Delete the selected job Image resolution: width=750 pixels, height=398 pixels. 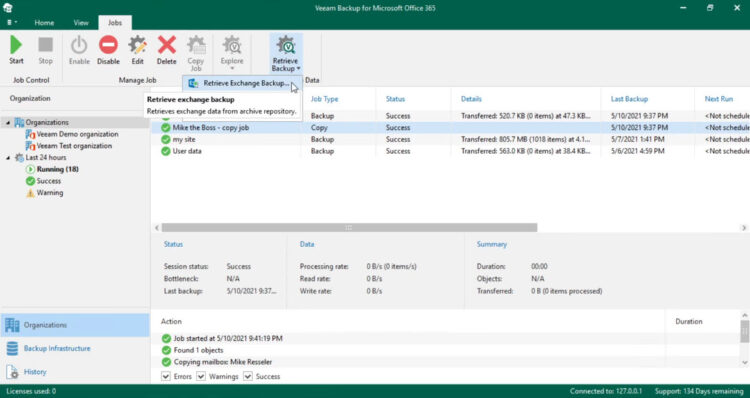coord(166,50)
